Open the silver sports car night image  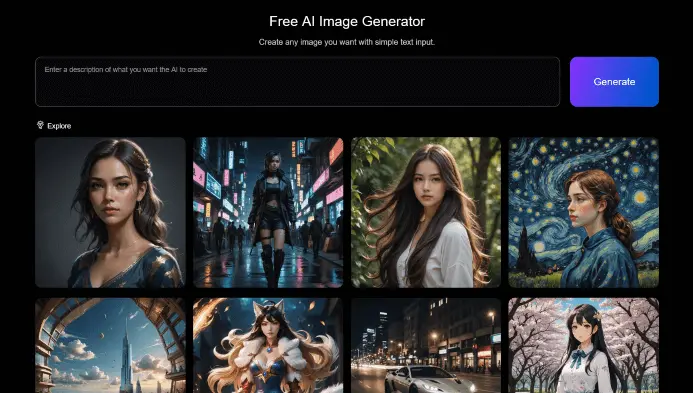426,345
